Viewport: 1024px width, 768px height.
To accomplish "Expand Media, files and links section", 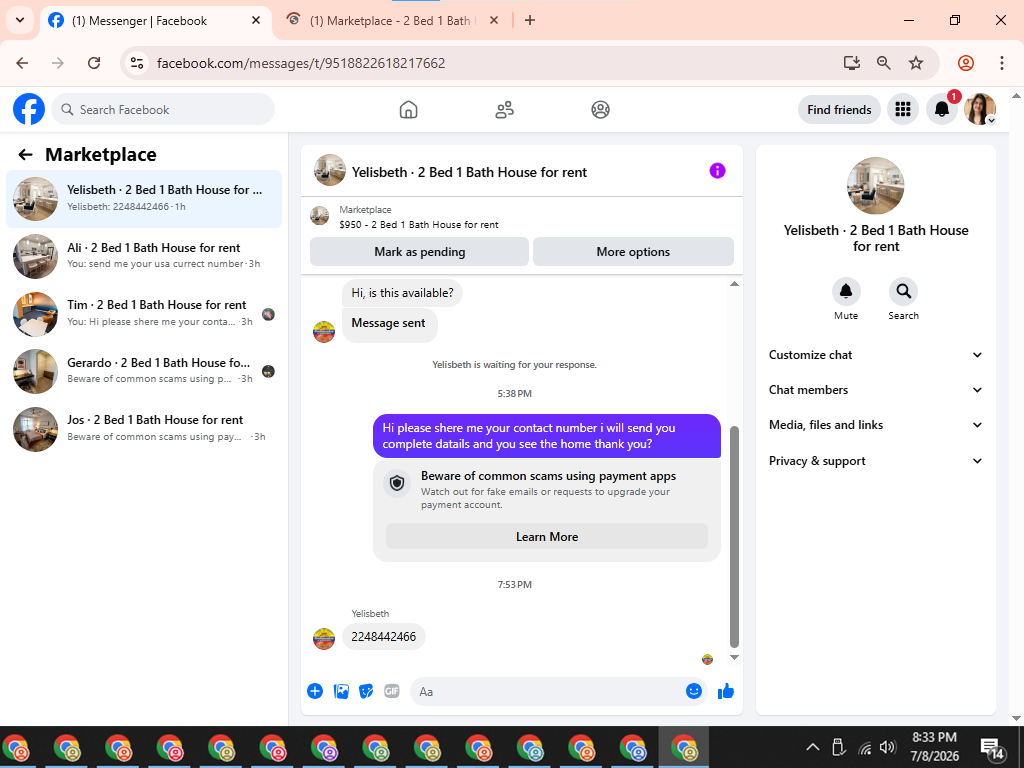I will click(x=875, y=425).
